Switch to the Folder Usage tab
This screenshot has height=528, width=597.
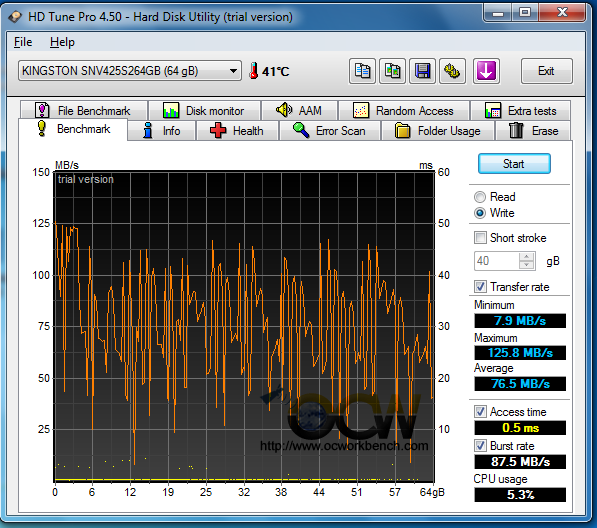pos(438,131)
